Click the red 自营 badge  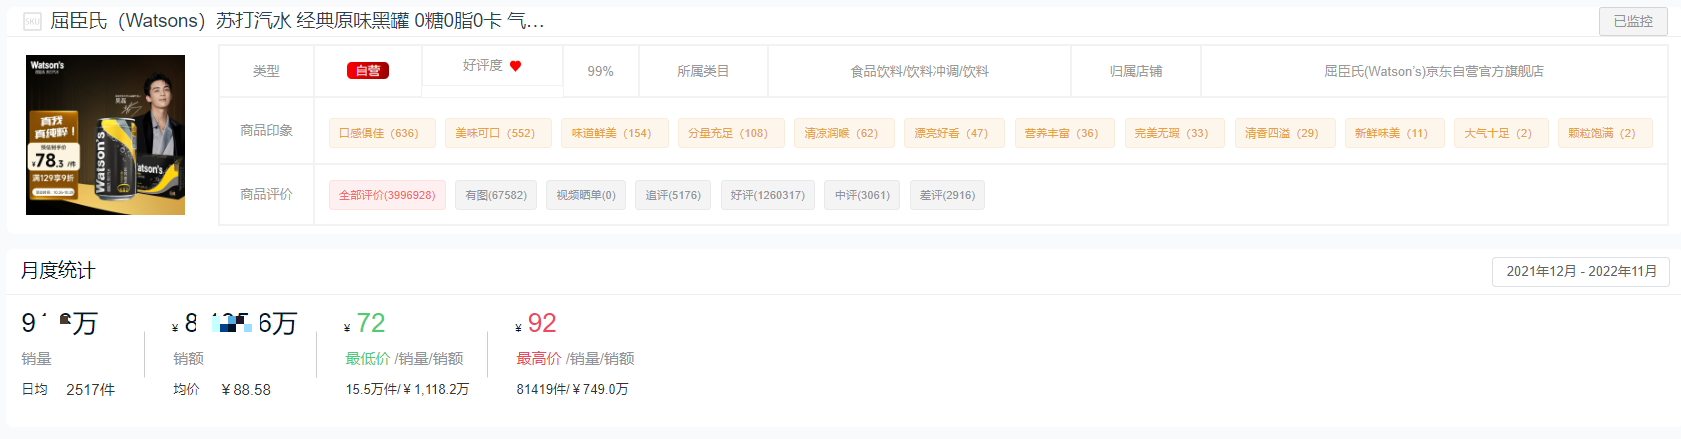tap(368, 71)
